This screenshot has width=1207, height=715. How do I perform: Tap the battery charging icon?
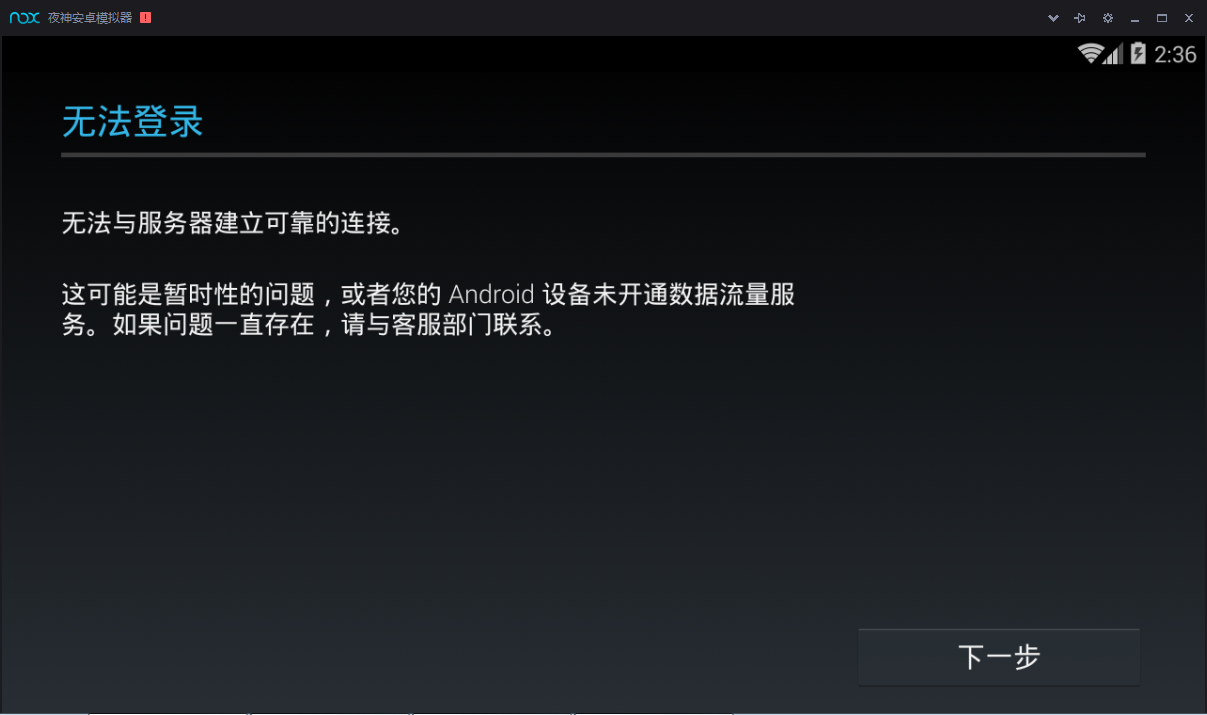click(1138, 54)
